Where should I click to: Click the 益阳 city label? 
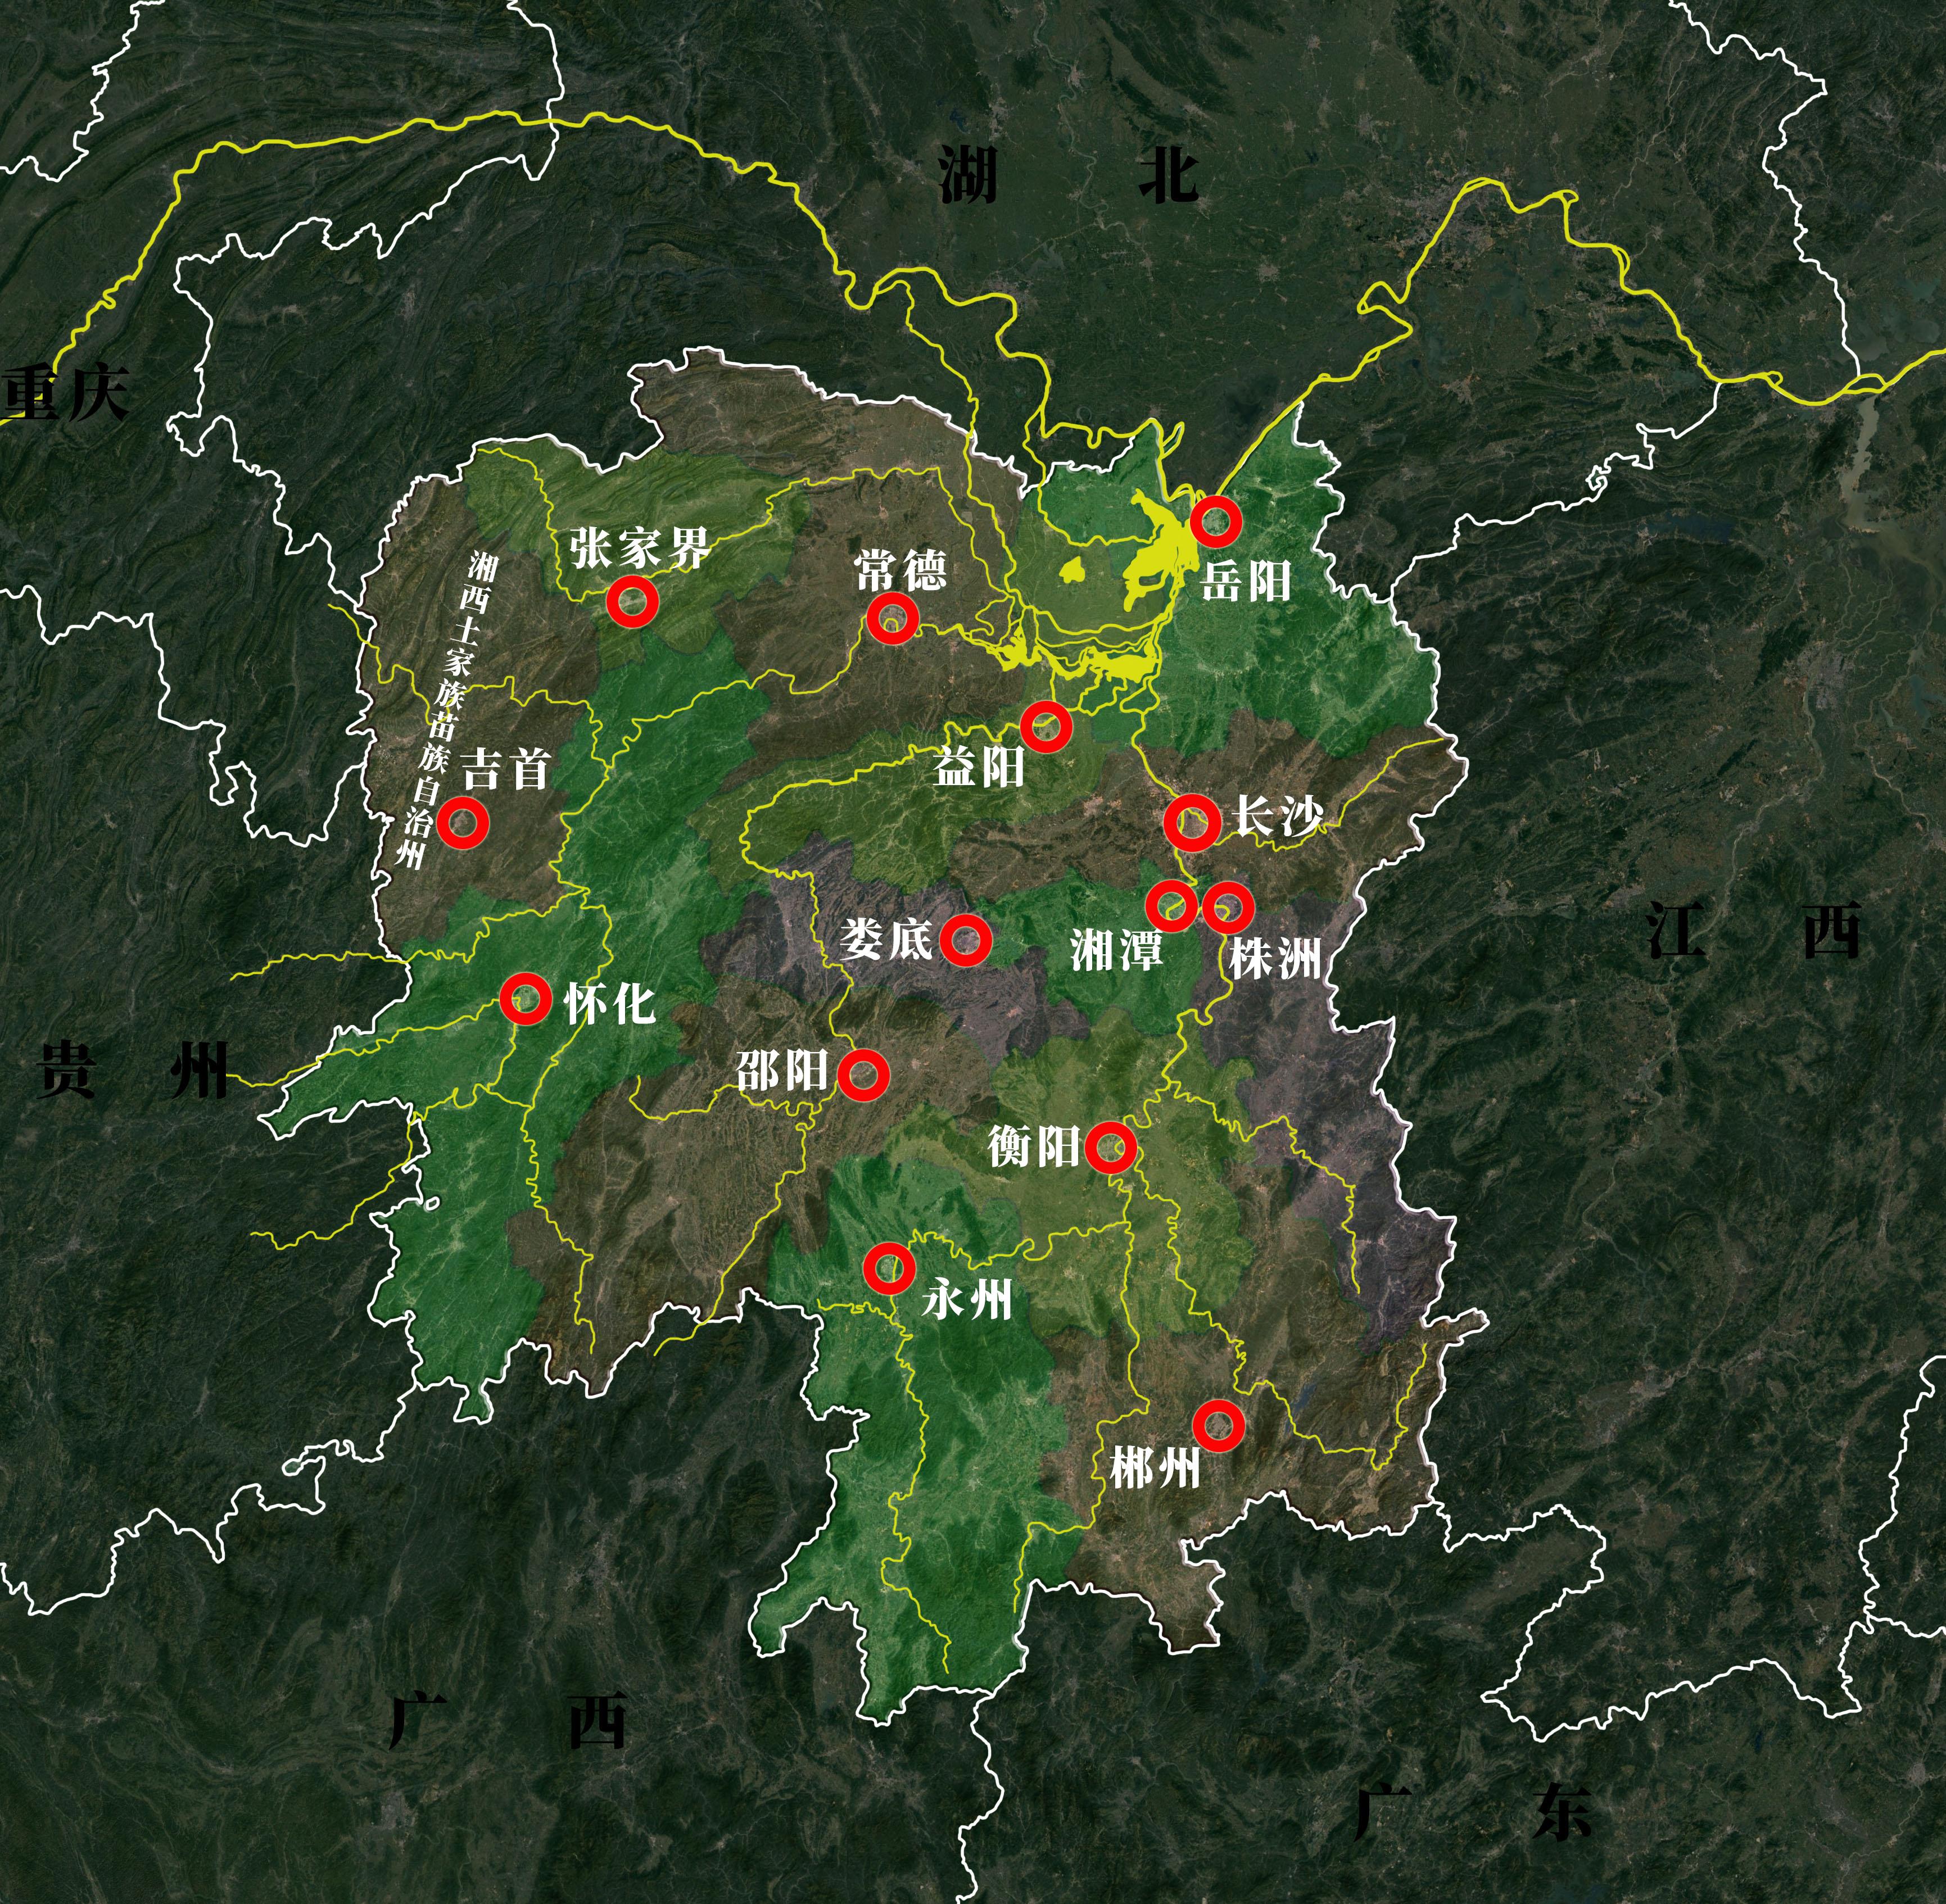980,768
